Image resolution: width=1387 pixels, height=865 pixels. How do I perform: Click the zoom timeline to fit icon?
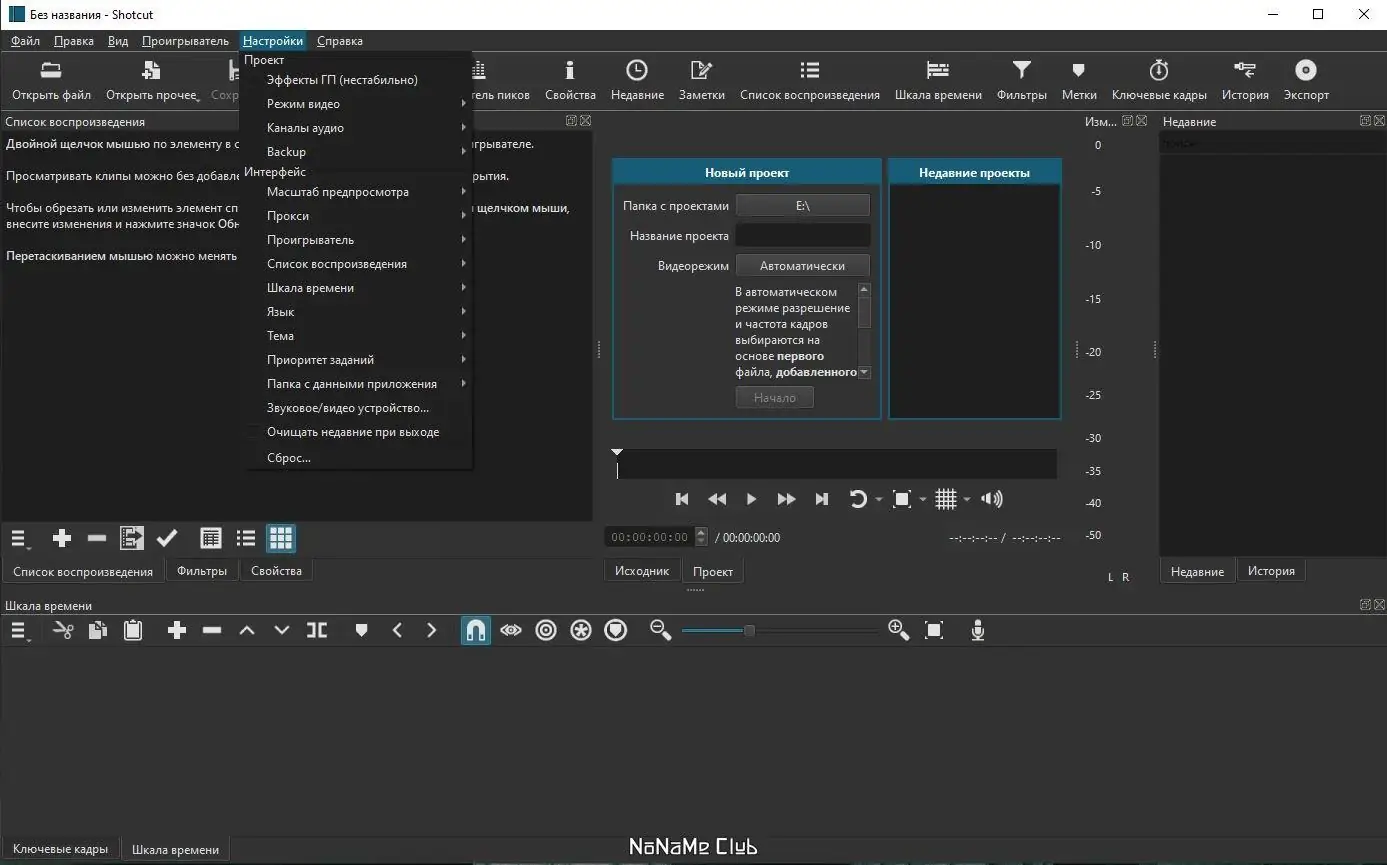click(x=934, y=630)
